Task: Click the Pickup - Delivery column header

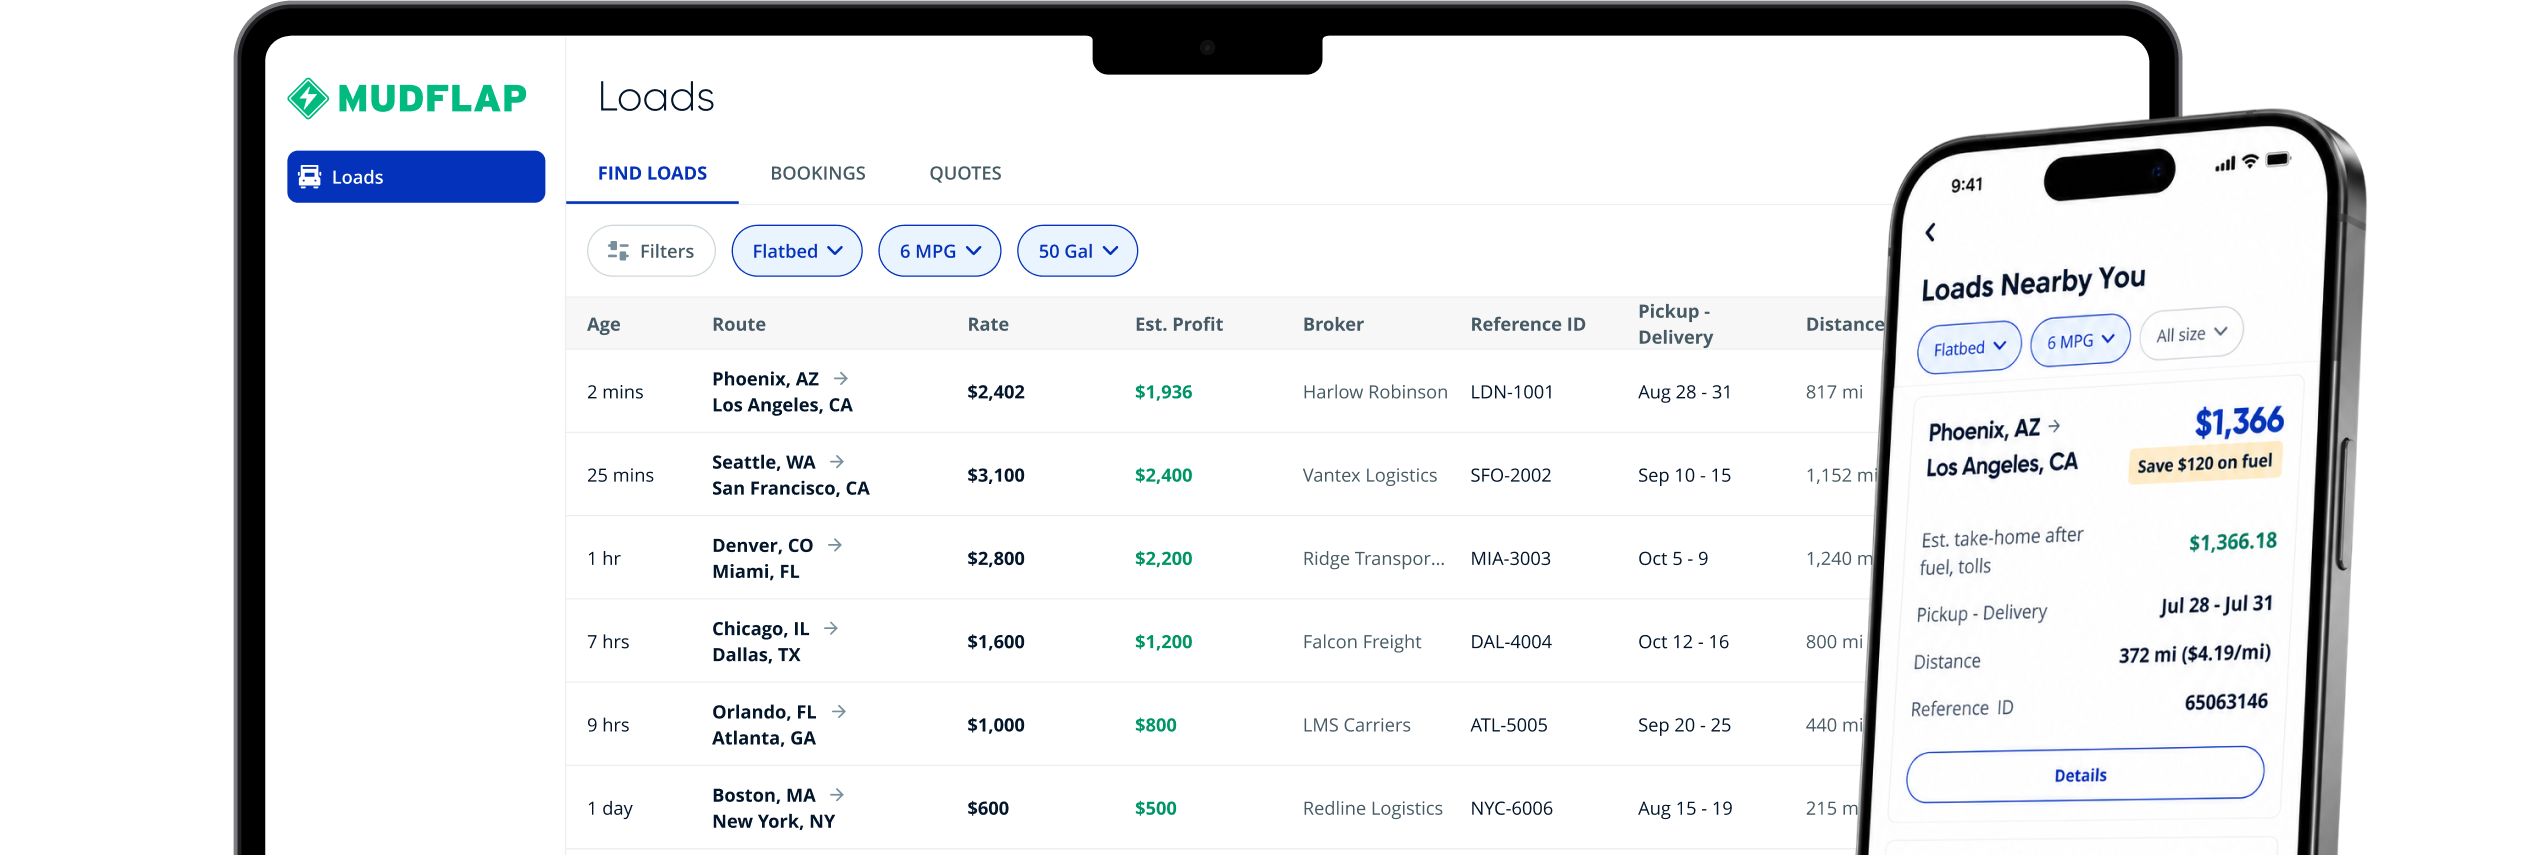Action: (x=1676, y=324)
